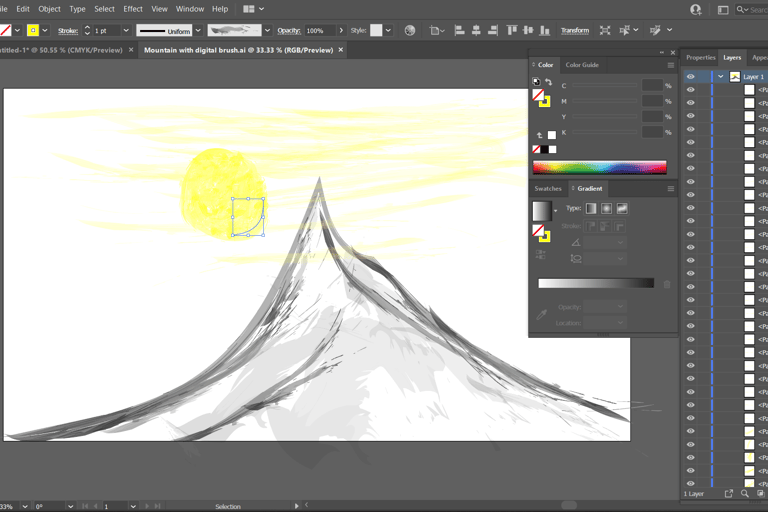This screenshot has width=768, height=512.
Task: Click the Stroke link in control bar
Action: pyautogui.click(x=68, y=30)
